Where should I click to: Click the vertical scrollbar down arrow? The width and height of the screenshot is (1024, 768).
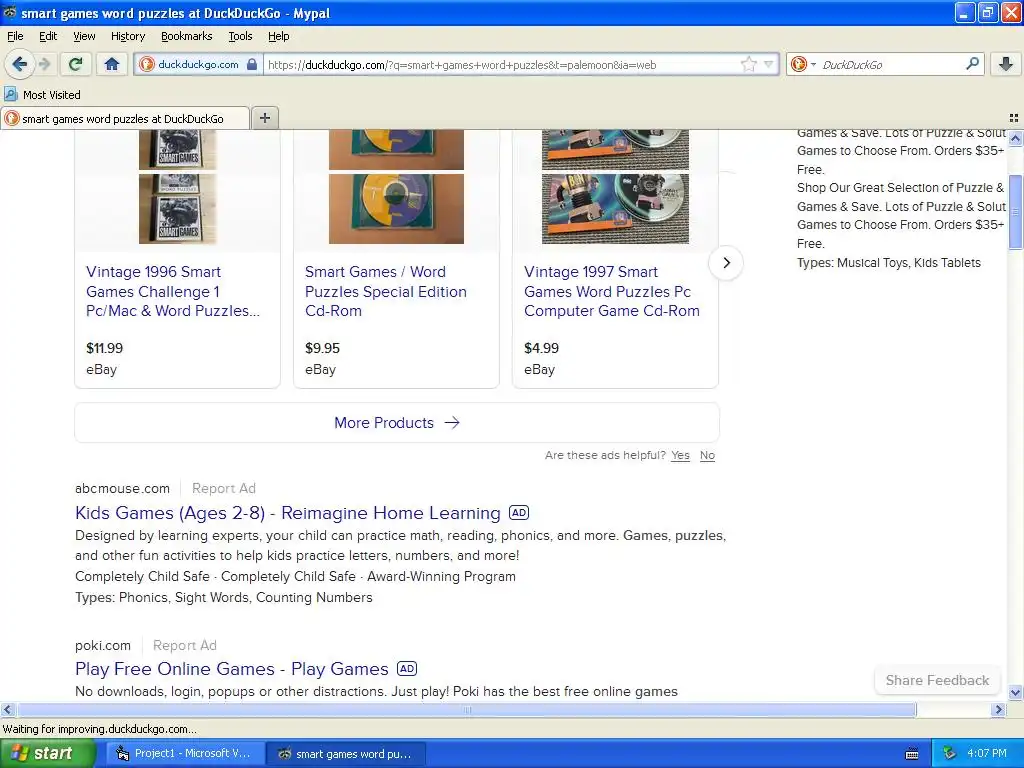[1015, 692]
